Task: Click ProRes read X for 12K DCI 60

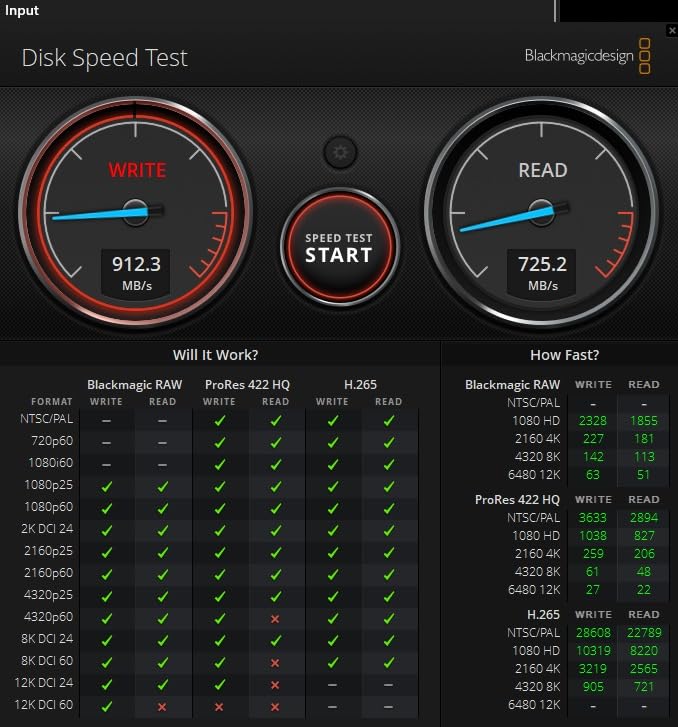Action: pos(275,707)
